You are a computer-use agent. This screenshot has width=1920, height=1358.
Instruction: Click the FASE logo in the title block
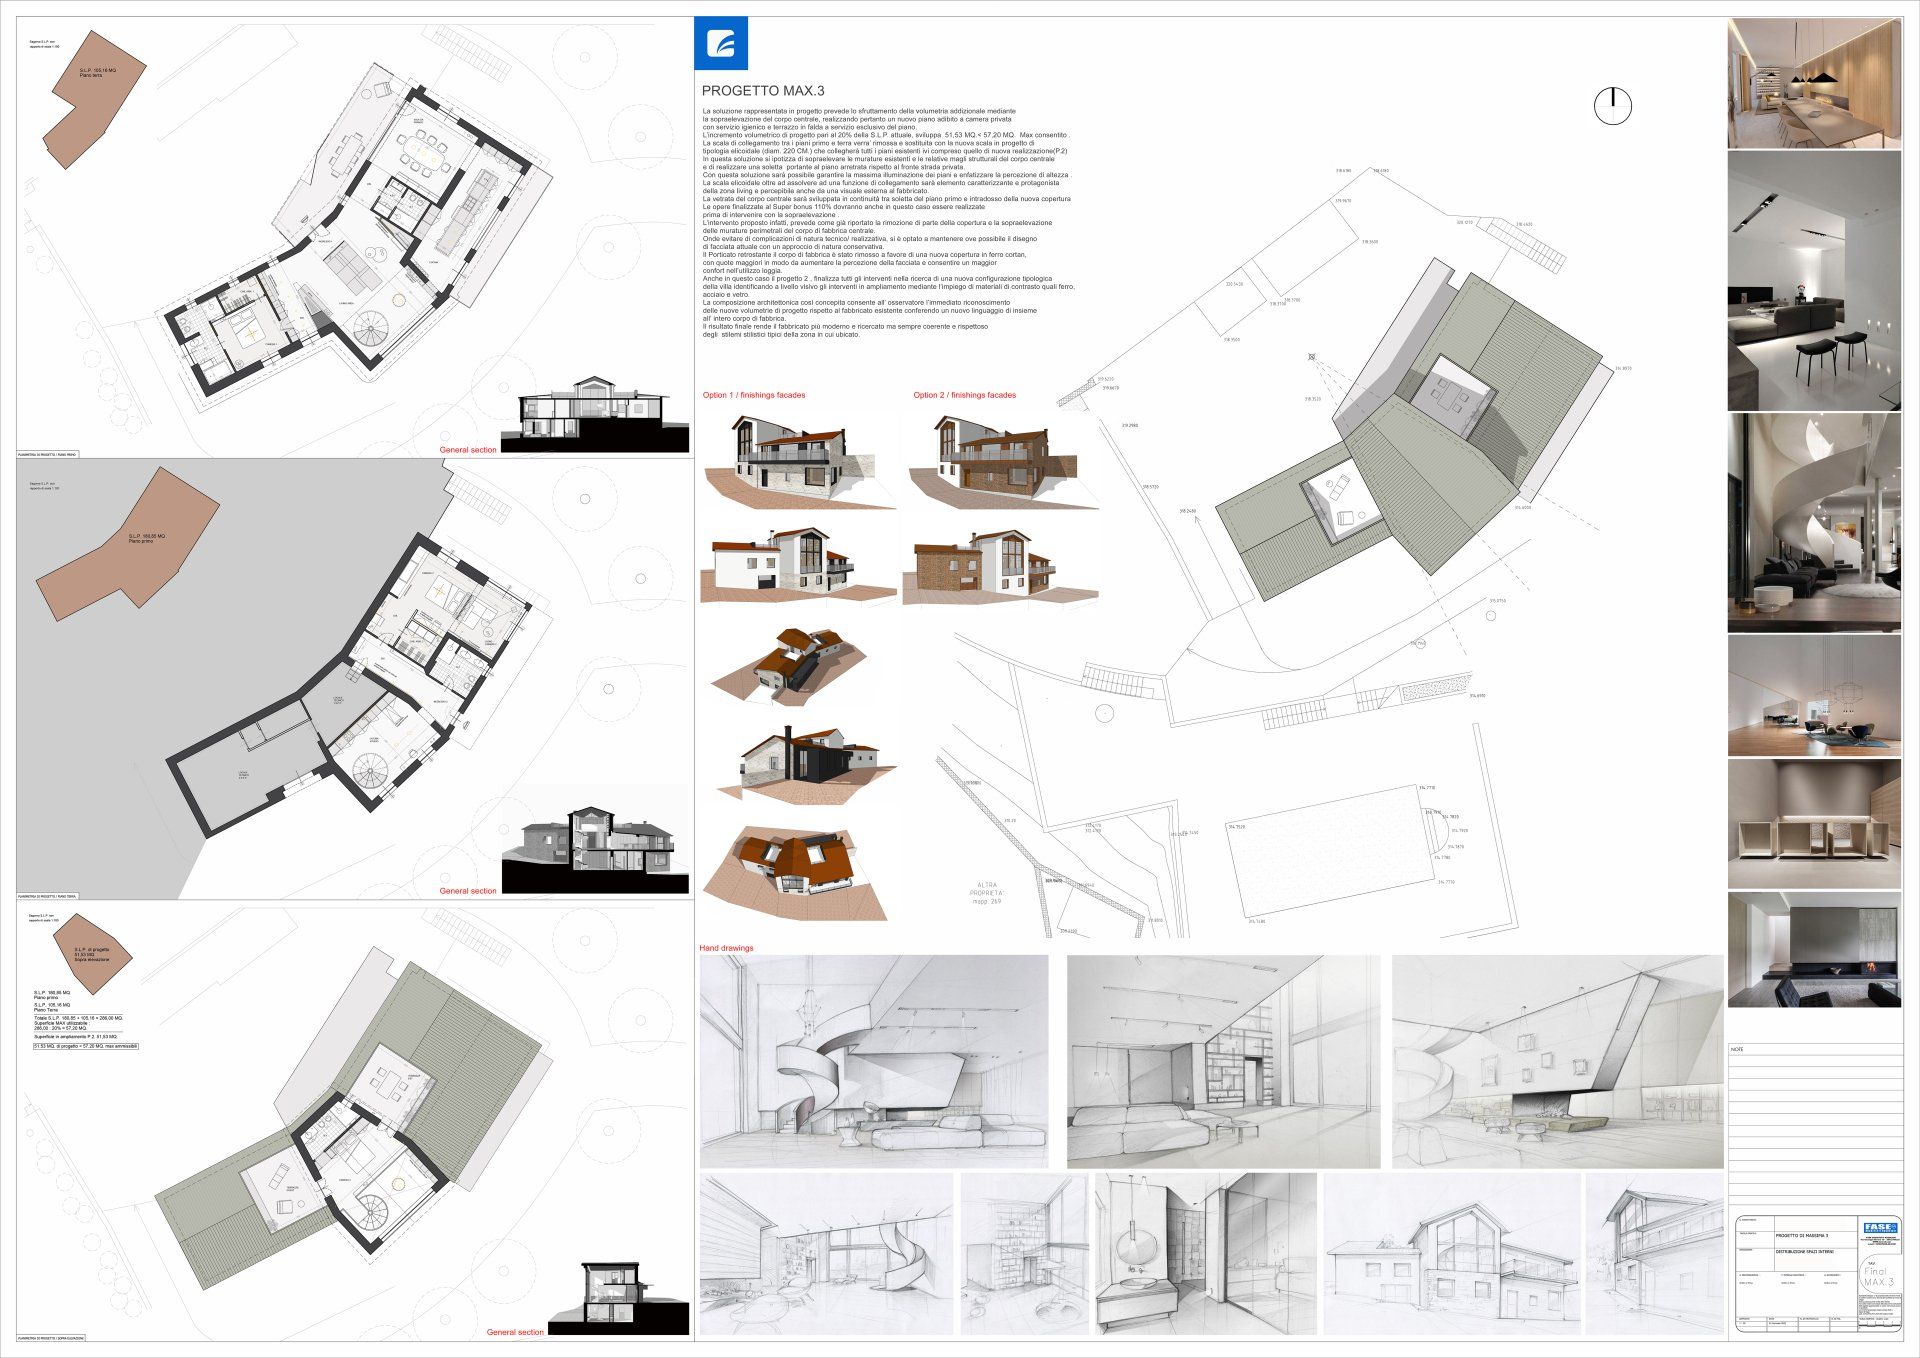tap(1880, 1227)
